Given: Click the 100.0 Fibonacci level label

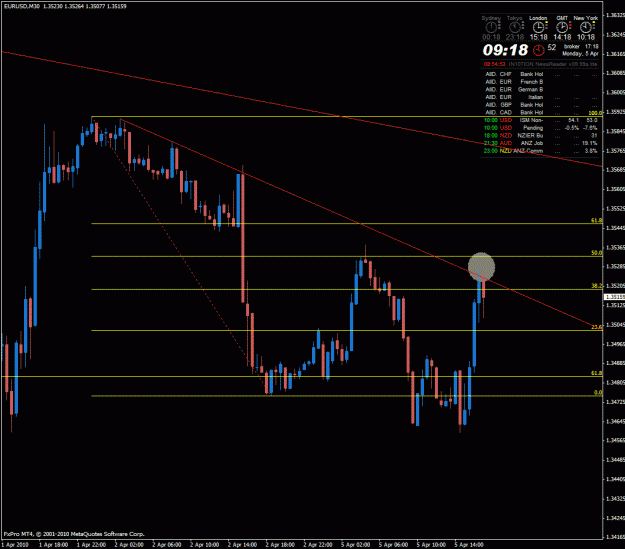Looking at the screenshot, I should (595, 113).
